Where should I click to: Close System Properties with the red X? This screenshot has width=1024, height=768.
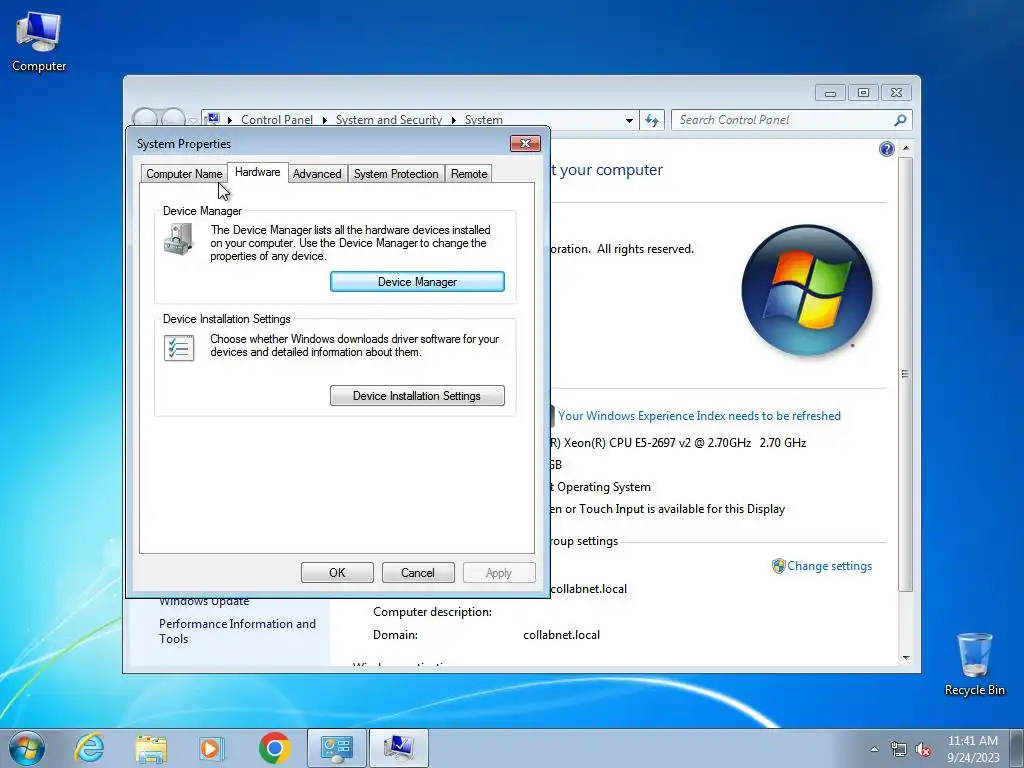[525, 144]
